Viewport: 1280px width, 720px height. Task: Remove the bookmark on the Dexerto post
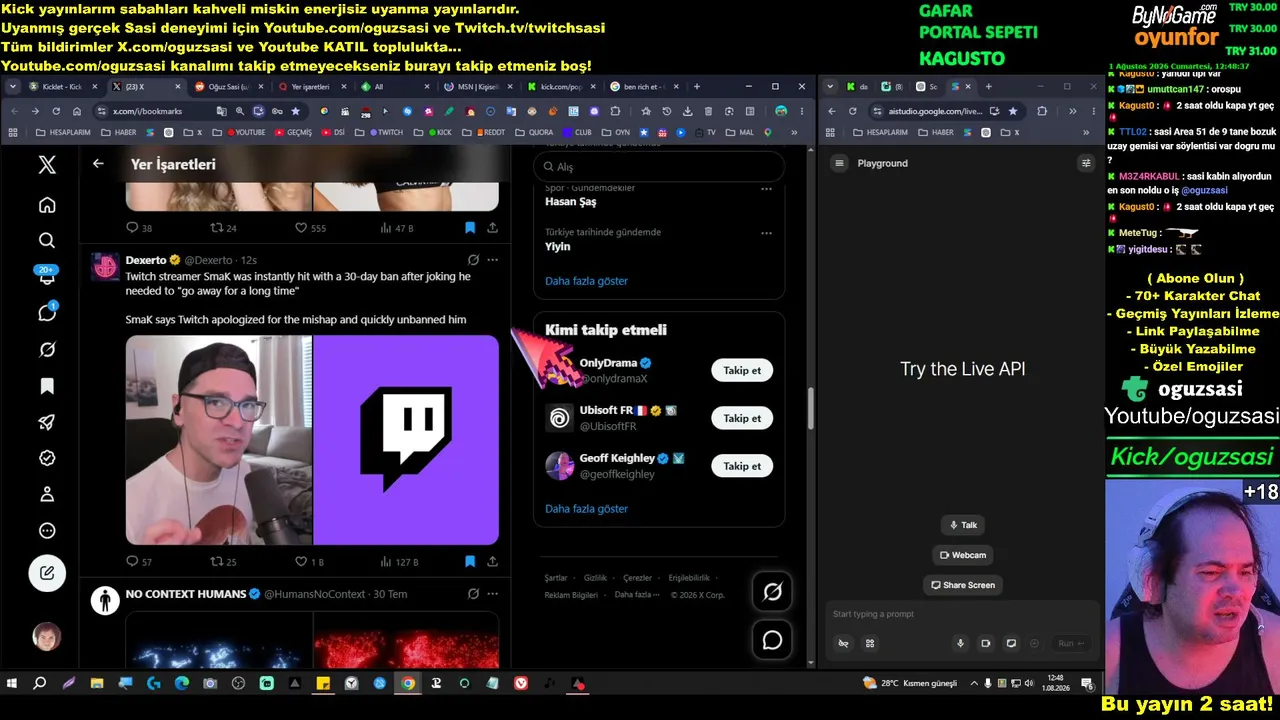coord(470,562)
